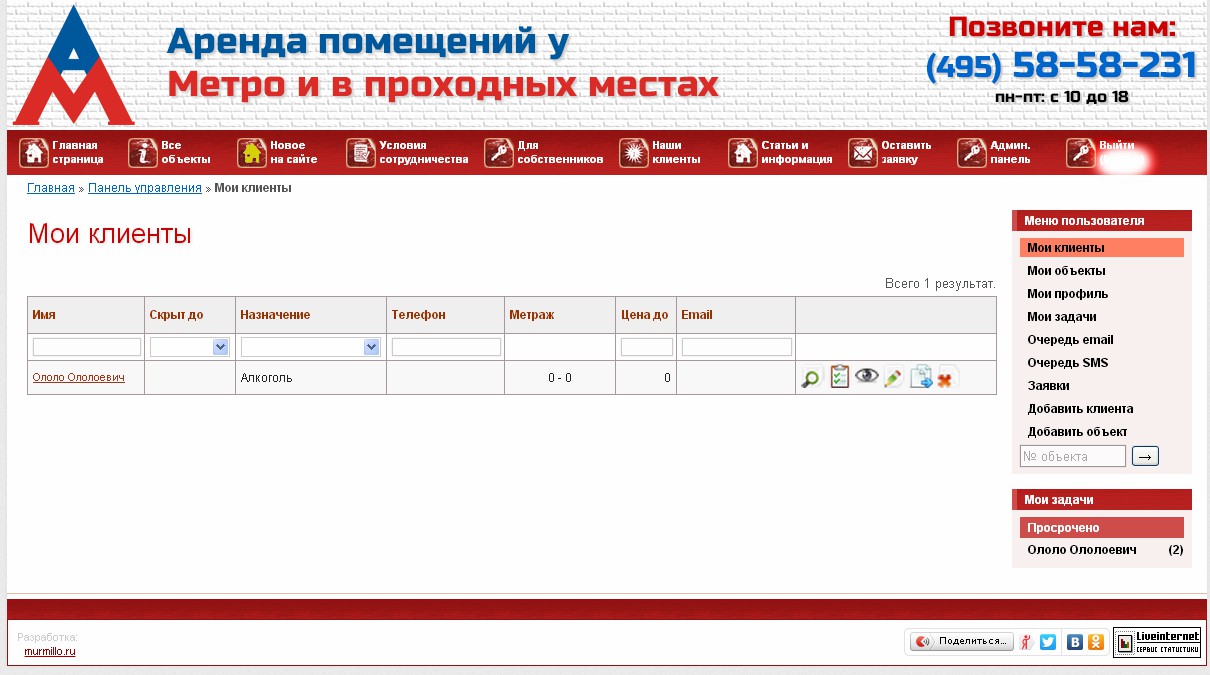
Task: Sort table by Цена до column header
Action: pos(645,315)
